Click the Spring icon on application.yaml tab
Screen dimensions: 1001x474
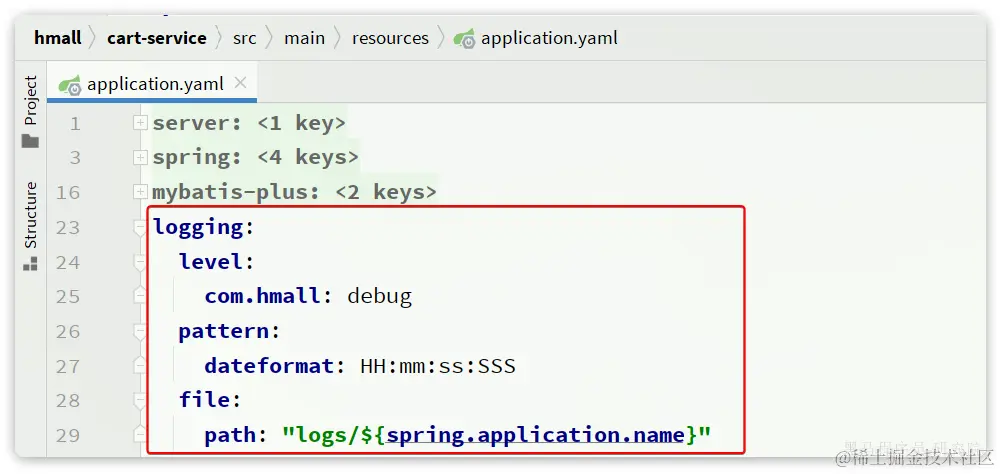coord(70,85)
